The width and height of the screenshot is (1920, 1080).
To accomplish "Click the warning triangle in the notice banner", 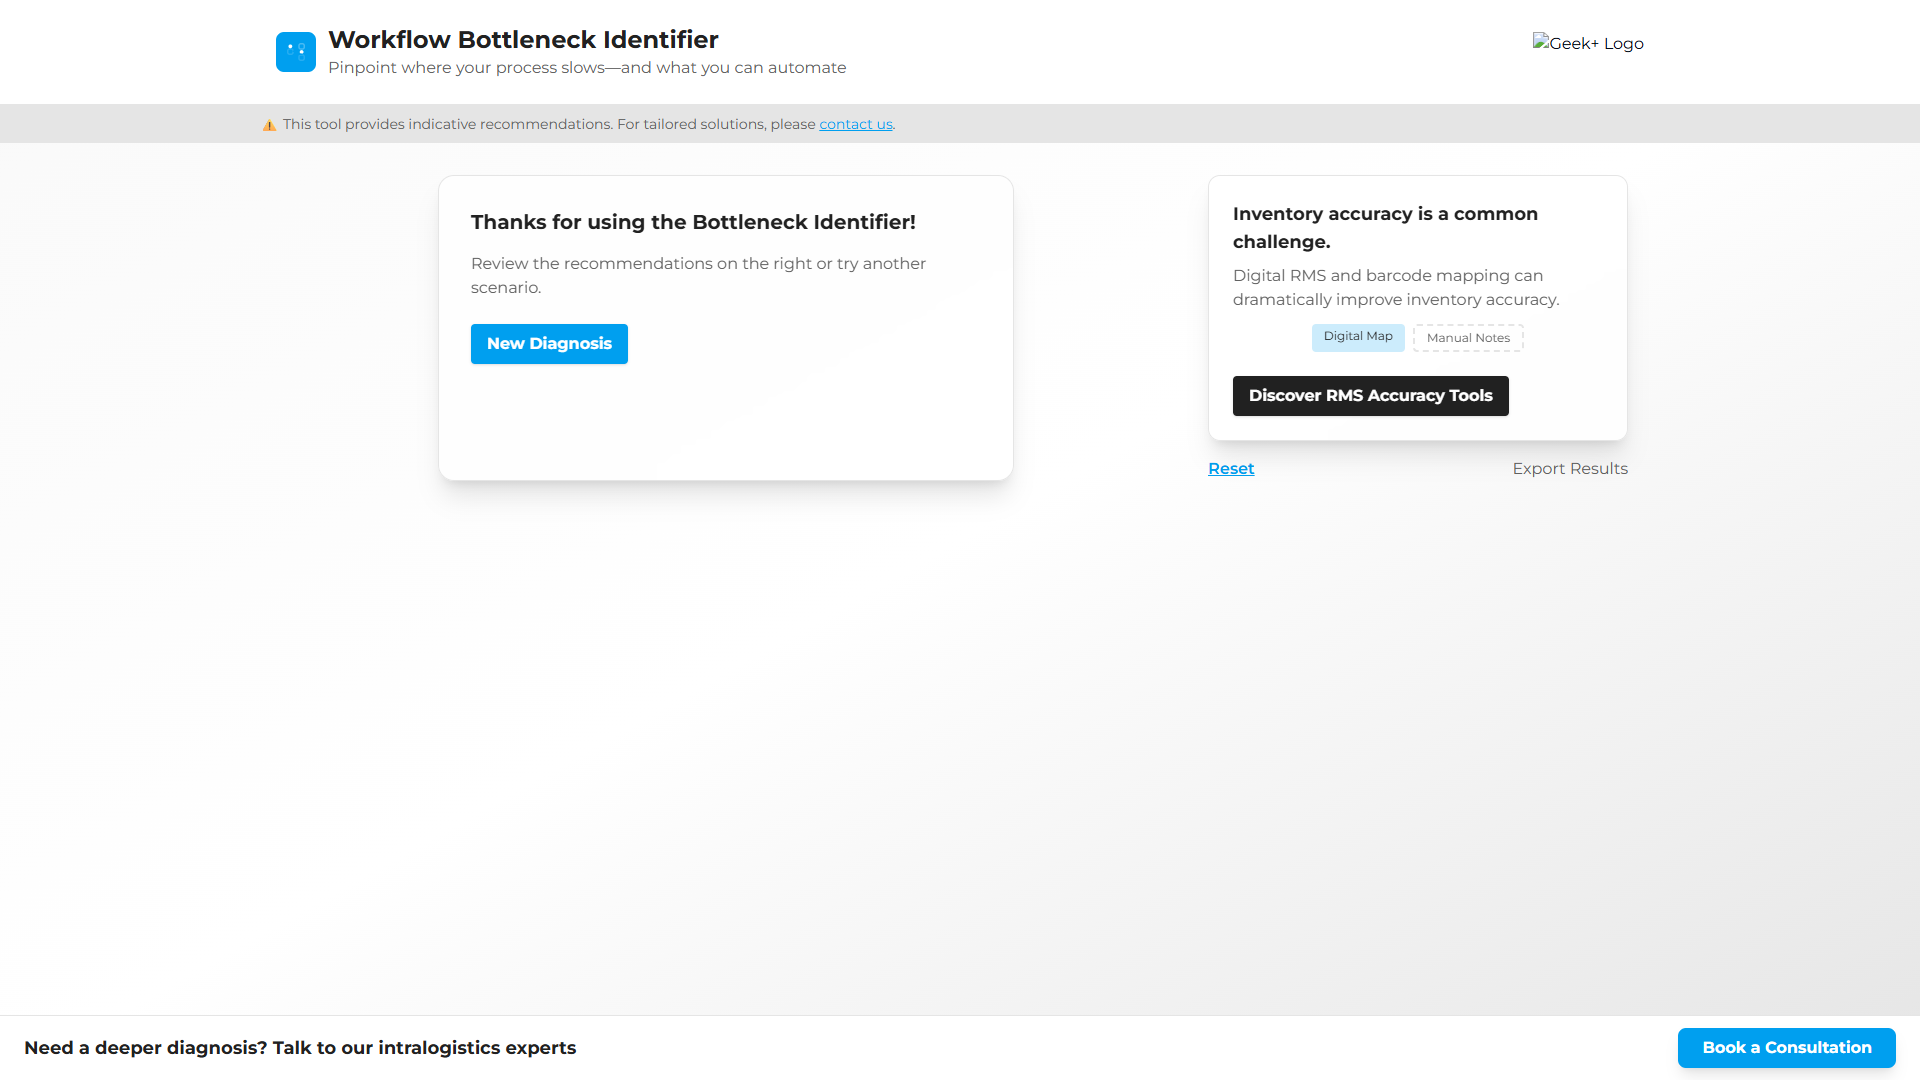I will coord(269,124).
